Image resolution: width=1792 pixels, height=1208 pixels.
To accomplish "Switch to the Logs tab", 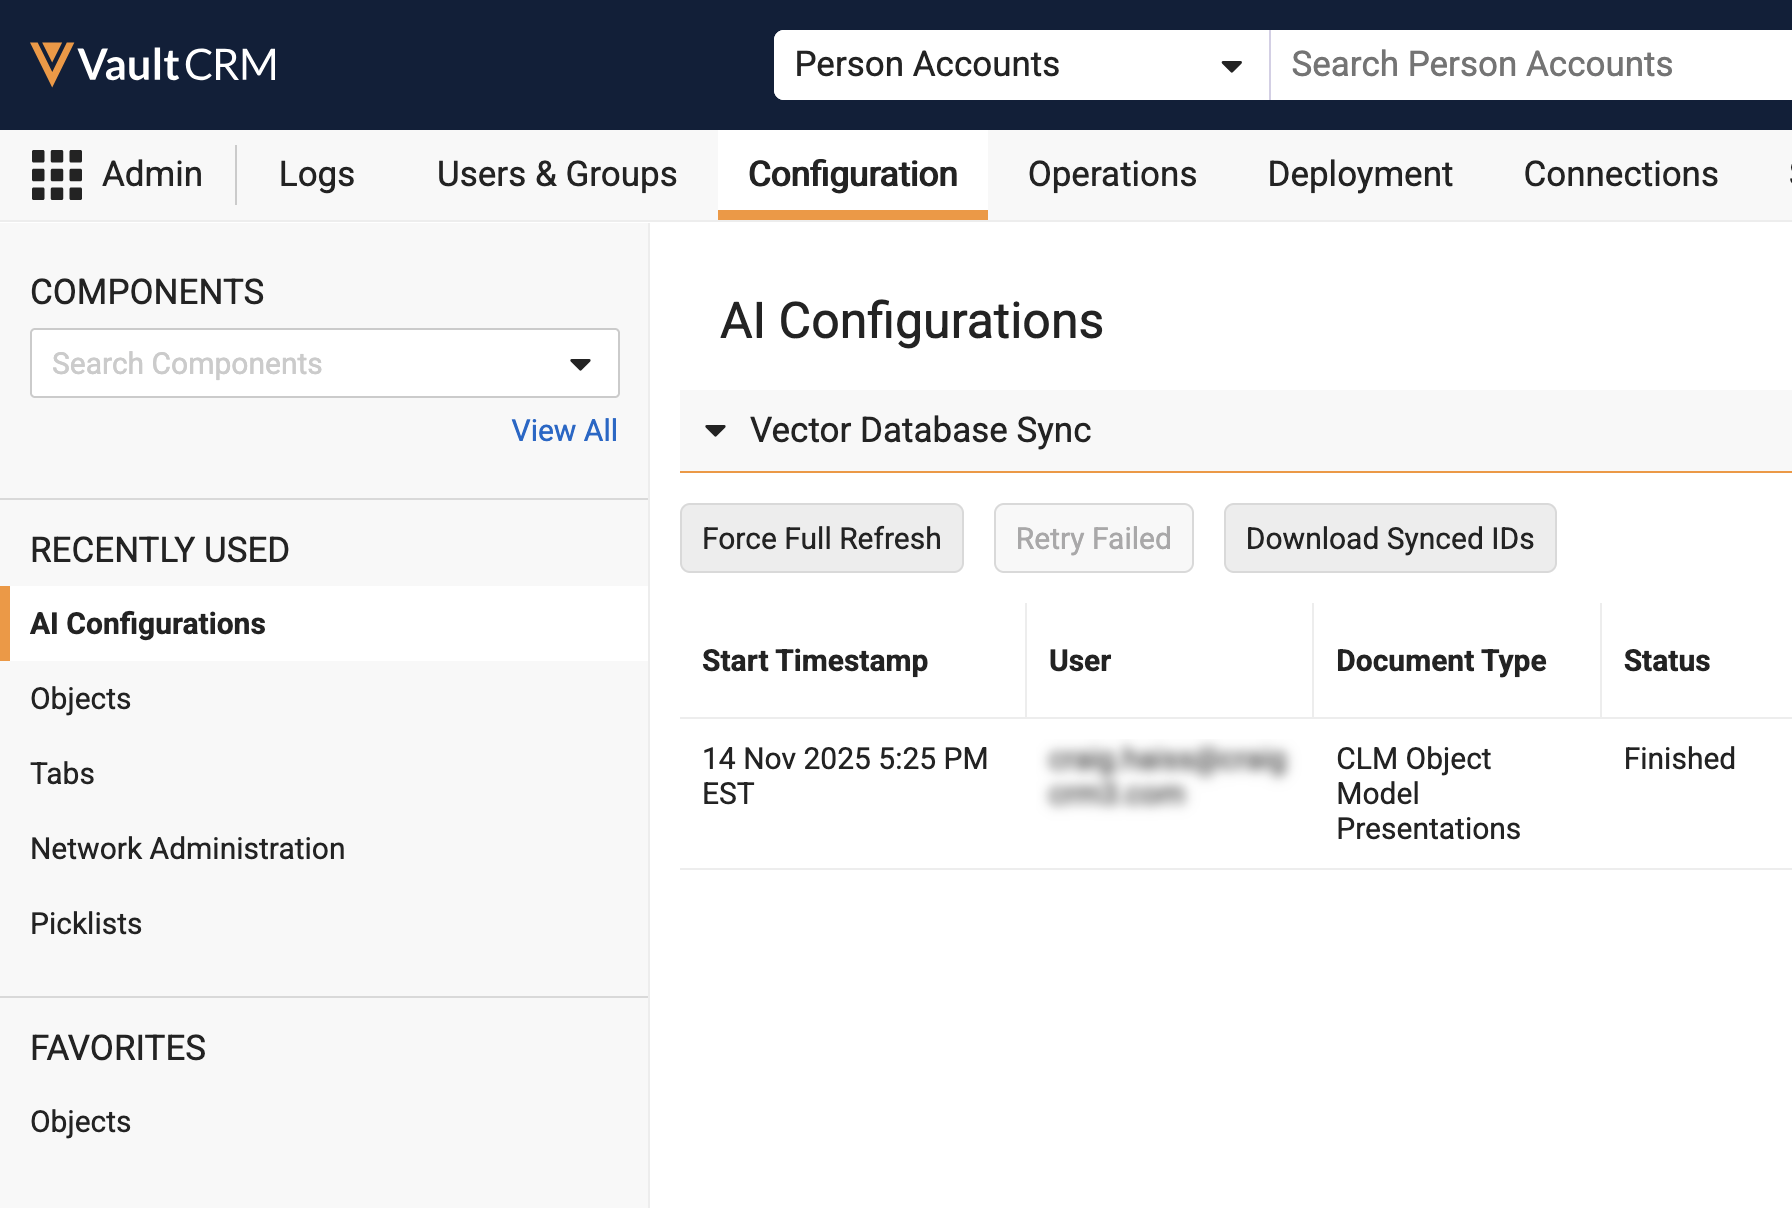I will [x=317, y=175].
